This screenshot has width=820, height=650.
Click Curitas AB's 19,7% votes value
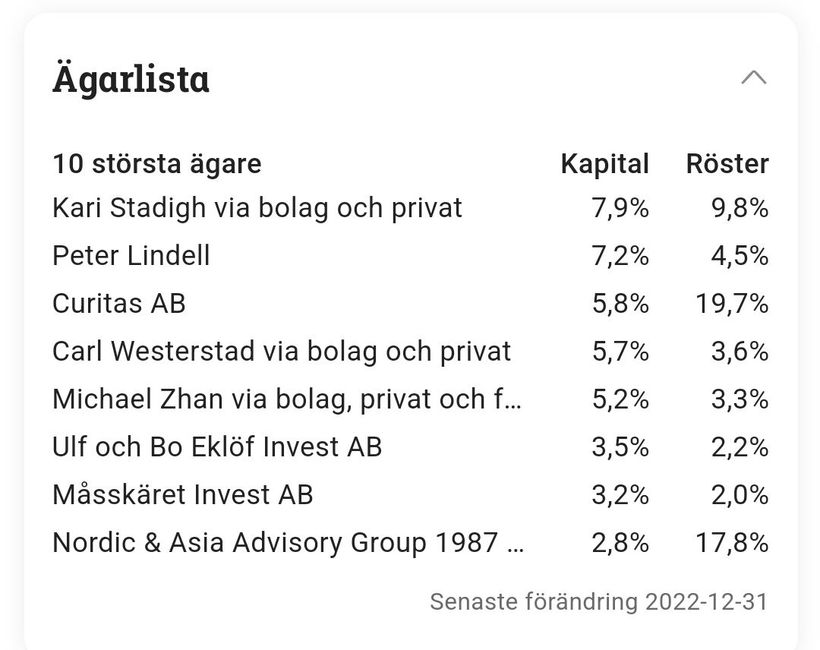click(732, 303)
